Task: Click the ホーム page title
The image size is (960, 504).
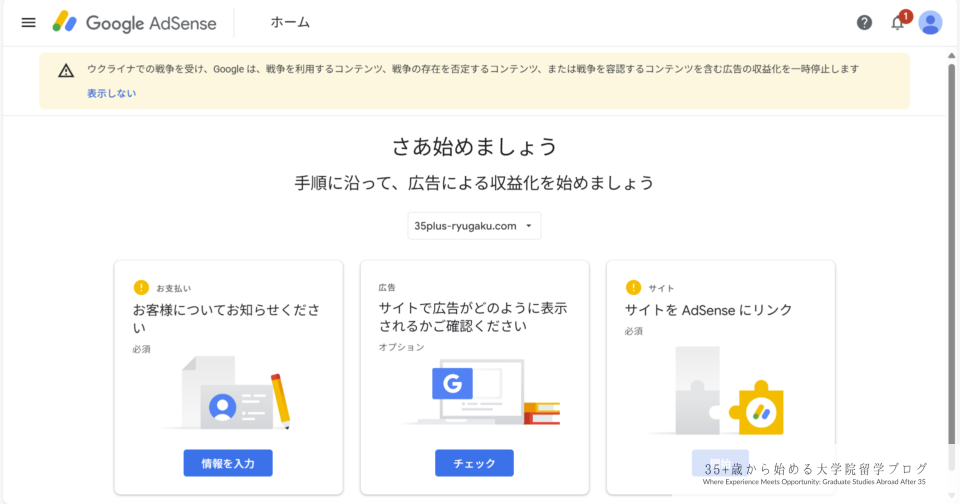Action: coord(290,22)
